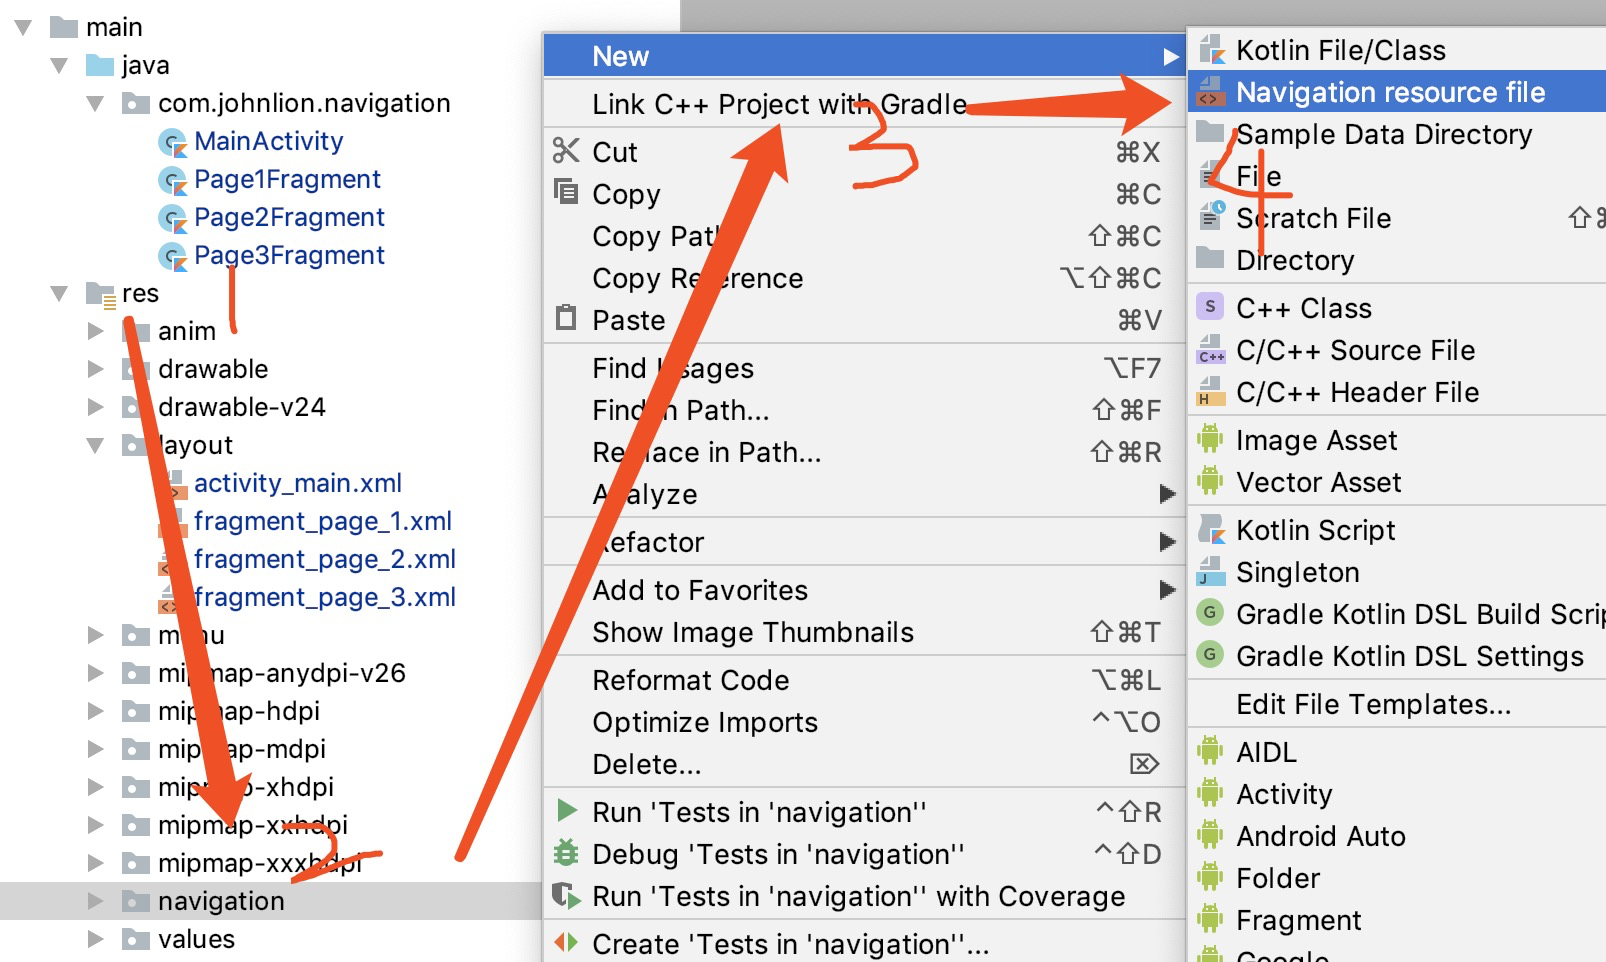Select Edit File Templates option
This screenshot has width=1606, height=962.
[x=1373, y=704]
